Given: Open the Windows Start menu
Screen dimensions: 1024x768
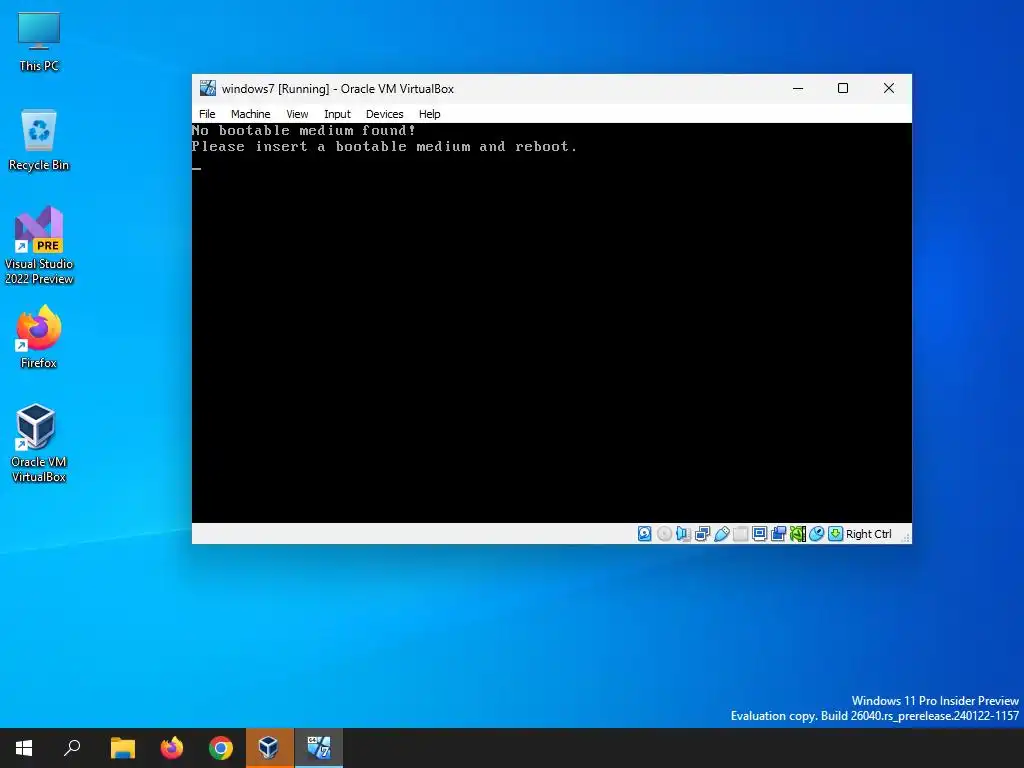Looking at the screenshot, I should (24, 748).
